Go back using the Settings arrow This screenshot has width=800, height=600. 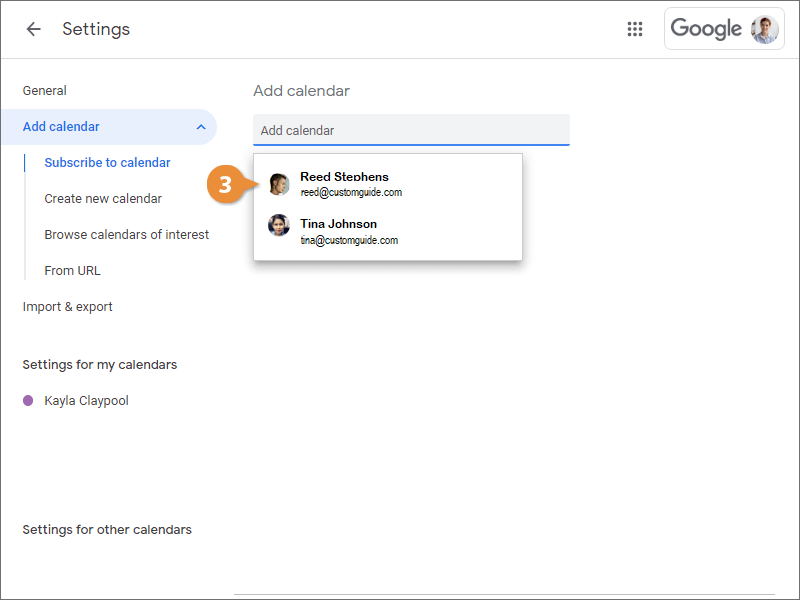pos(34,29)
